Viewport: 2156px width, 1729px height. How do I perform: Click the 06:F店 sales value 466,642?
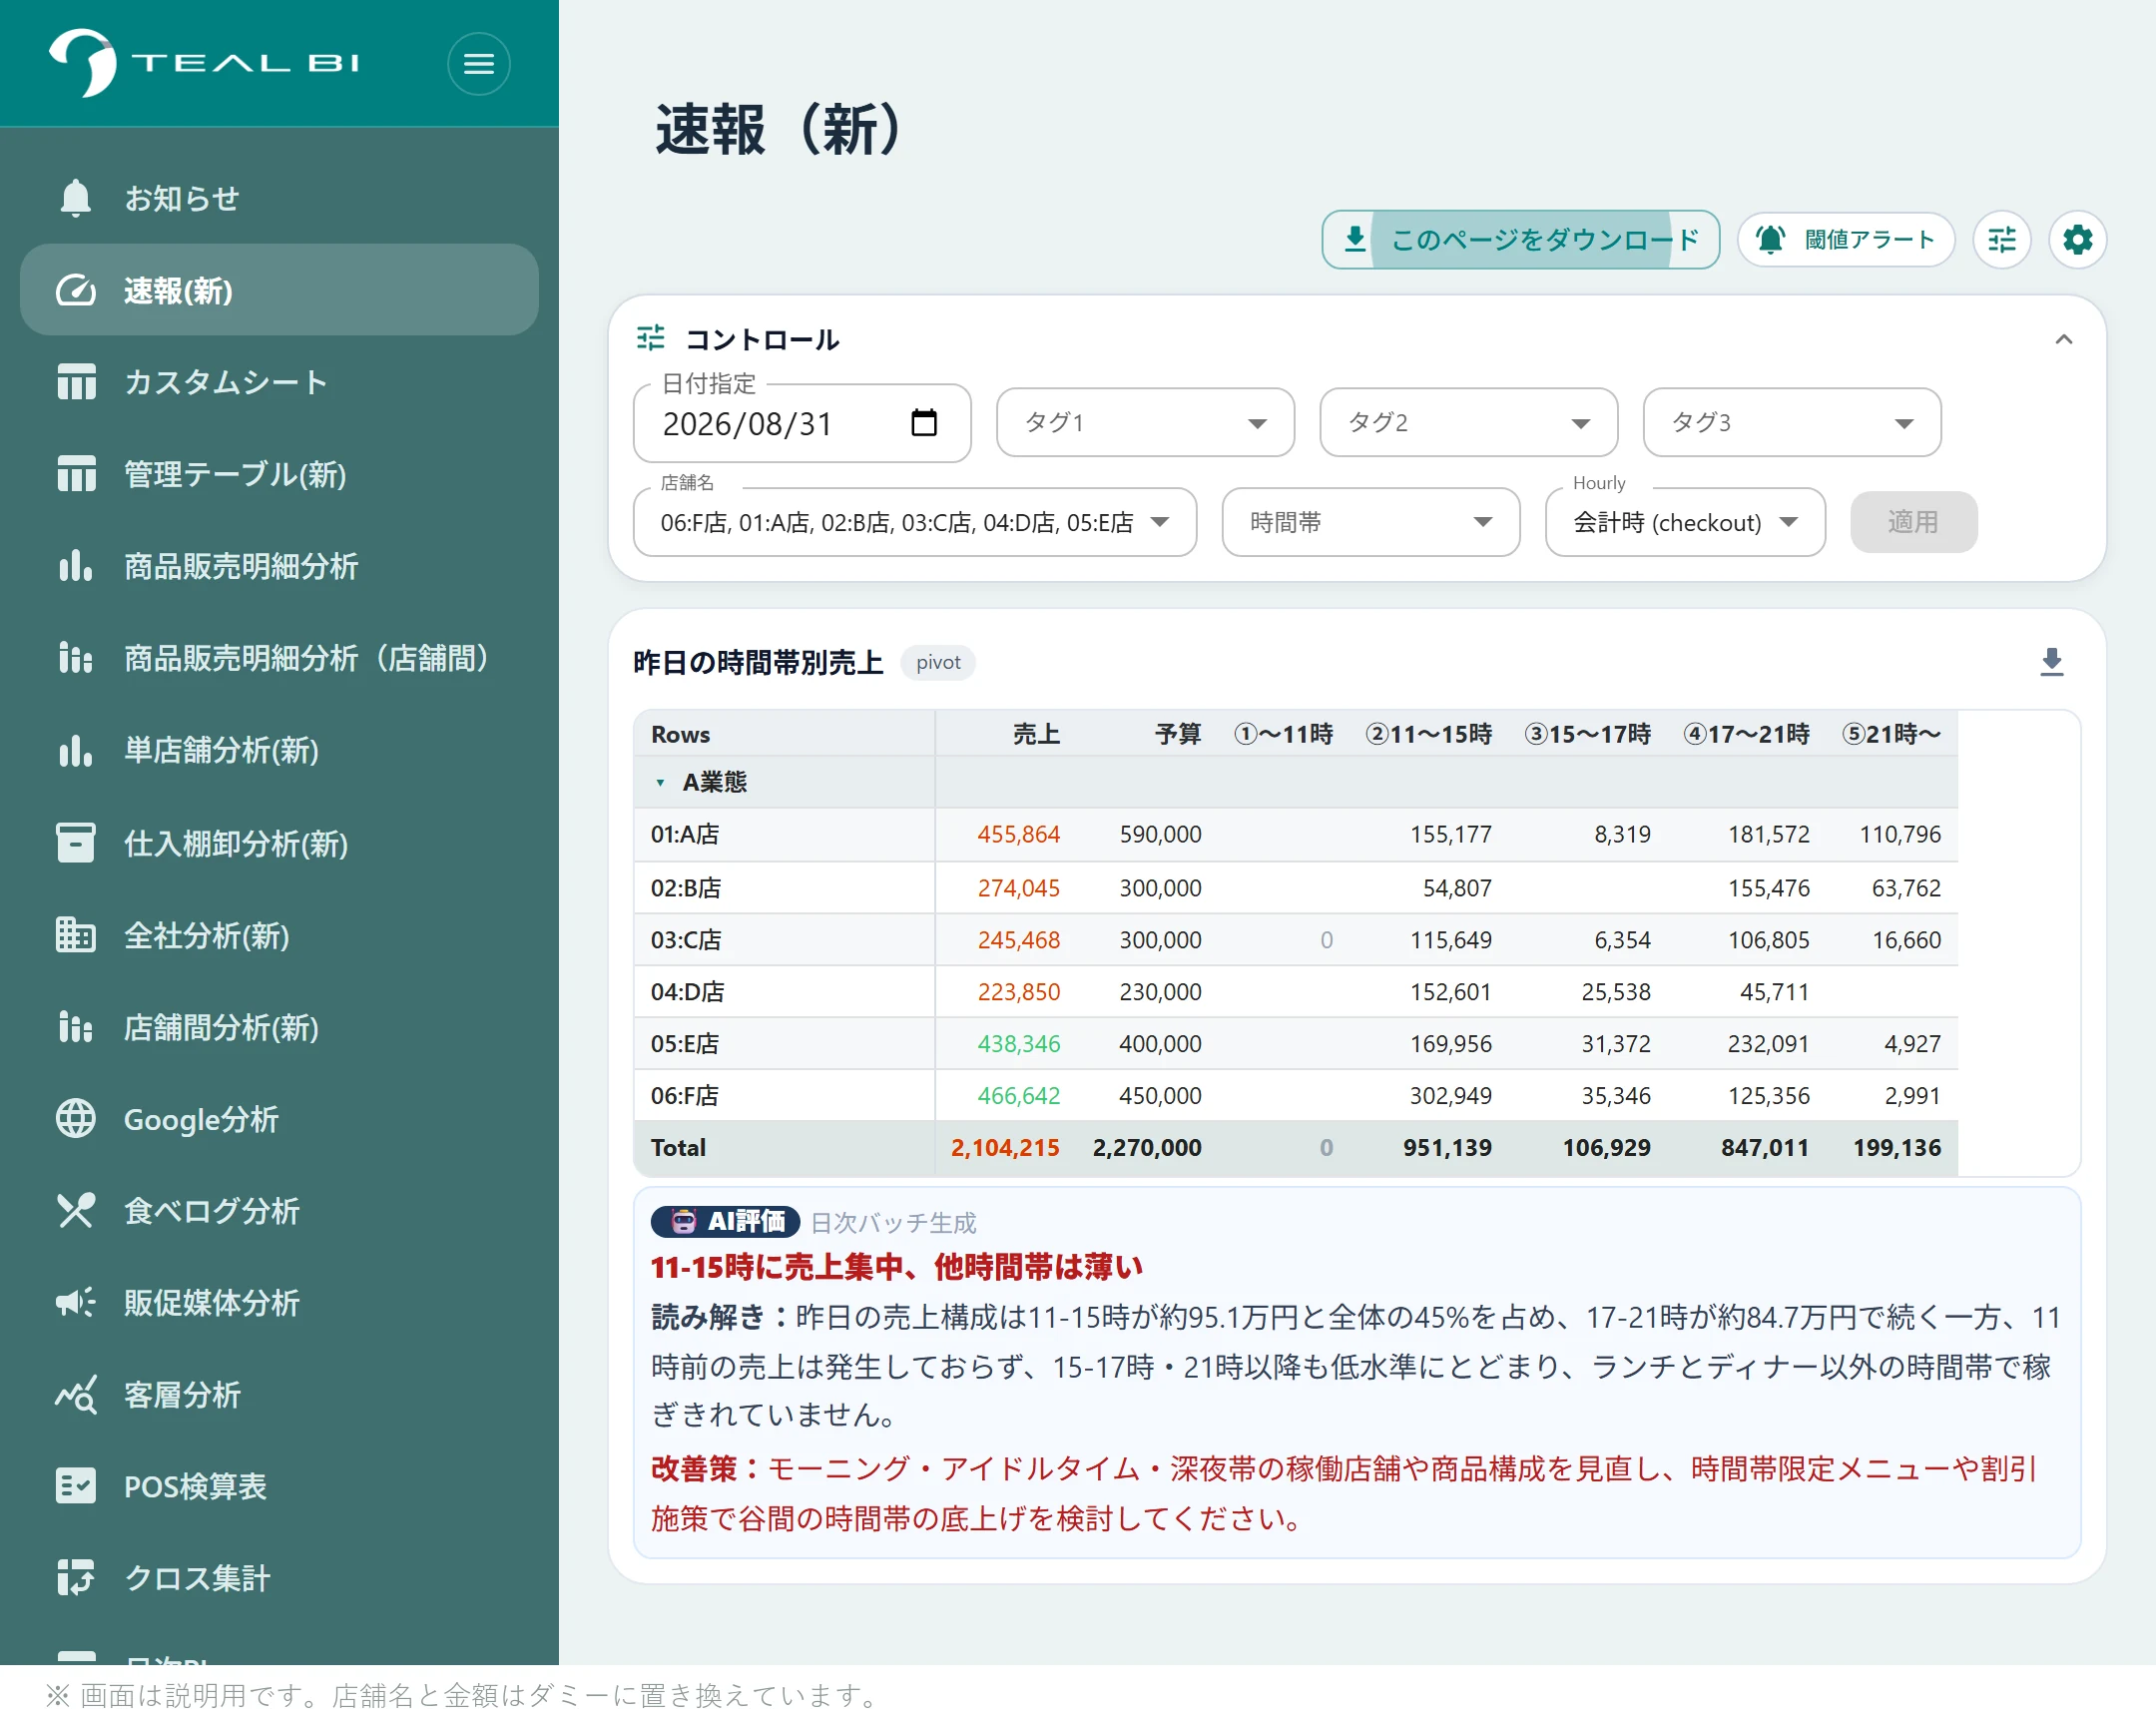point(1018,1095)
